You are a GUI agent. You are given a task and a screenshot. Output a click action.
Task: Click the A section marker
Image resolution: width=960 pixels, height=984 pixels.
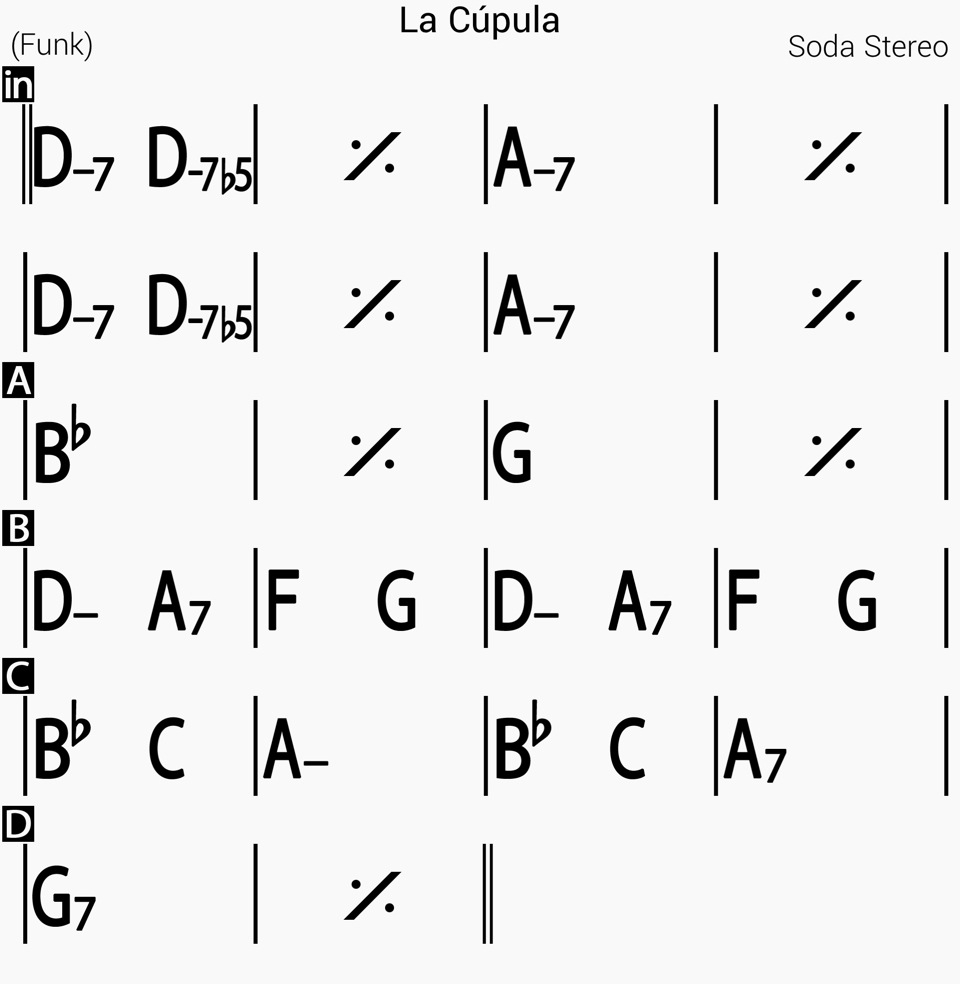[x=18, y=380]
